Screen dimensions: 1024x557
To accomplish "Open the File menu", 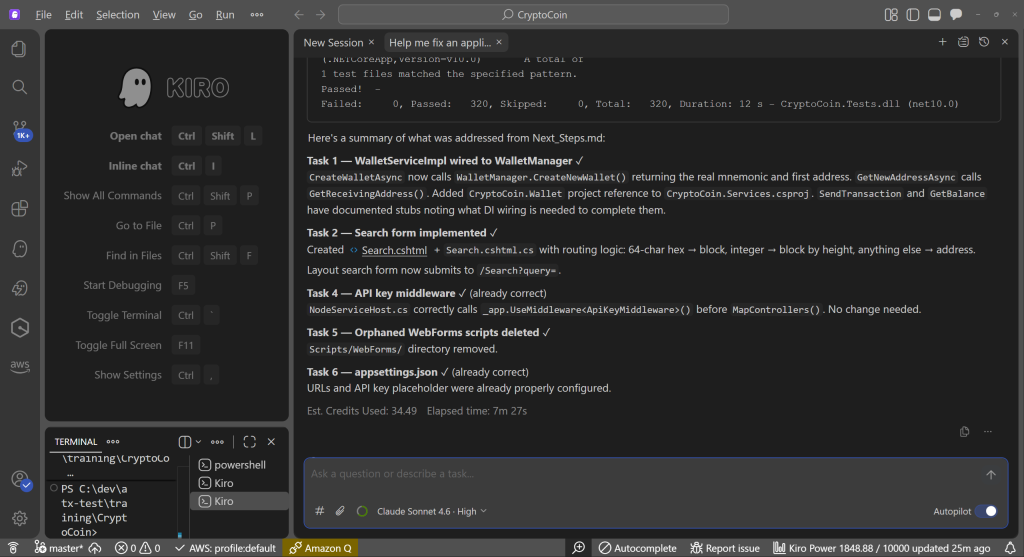I will coord(44,14).
